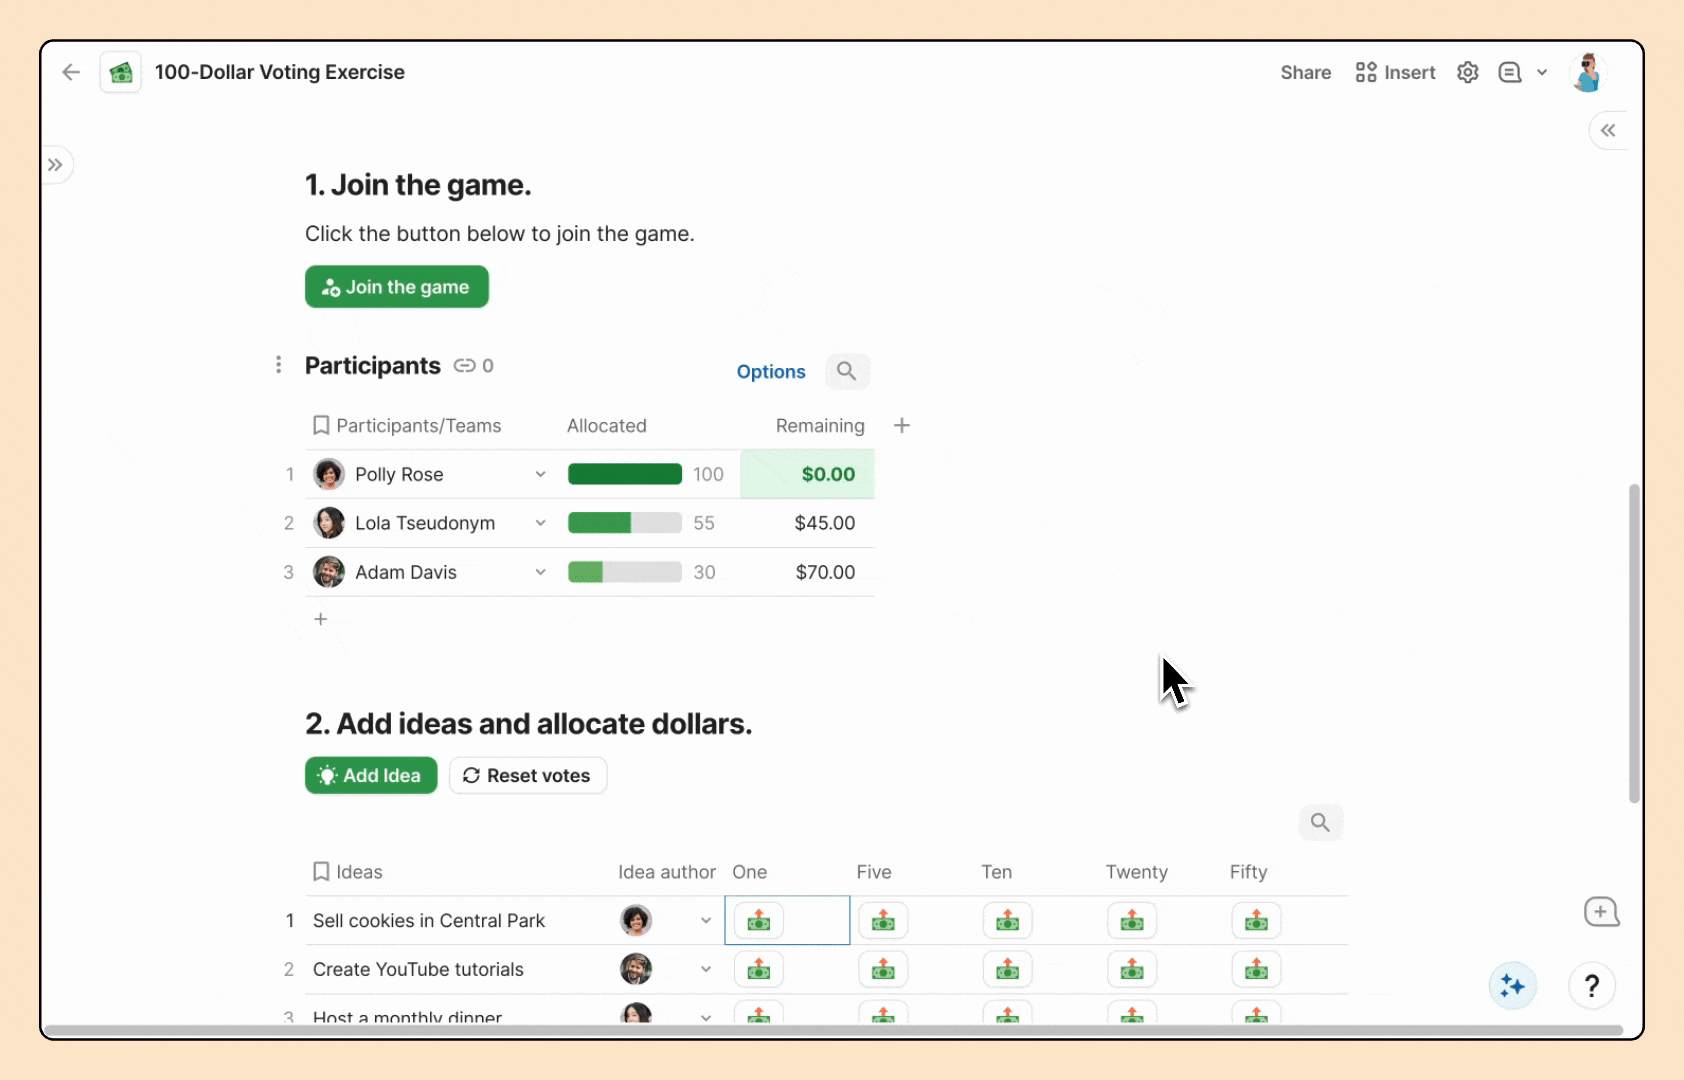Click the Share button
The image size is (1684, 1080).
pyautogui.click(x=1305, y=72)
